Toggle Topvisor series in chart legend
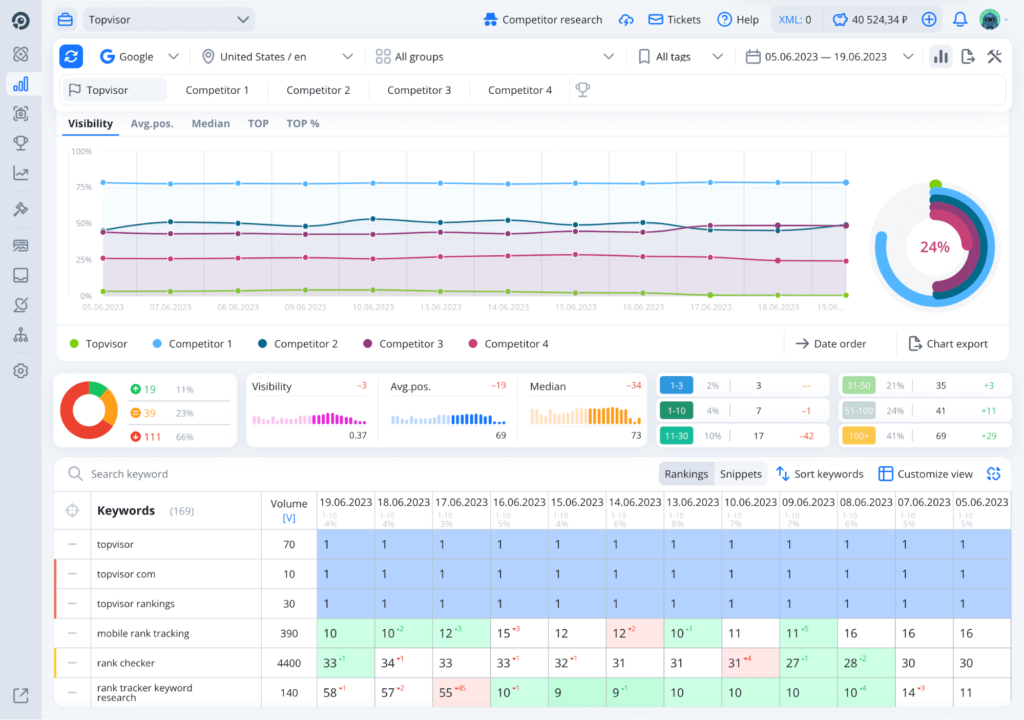 click(x=98, y=344)
